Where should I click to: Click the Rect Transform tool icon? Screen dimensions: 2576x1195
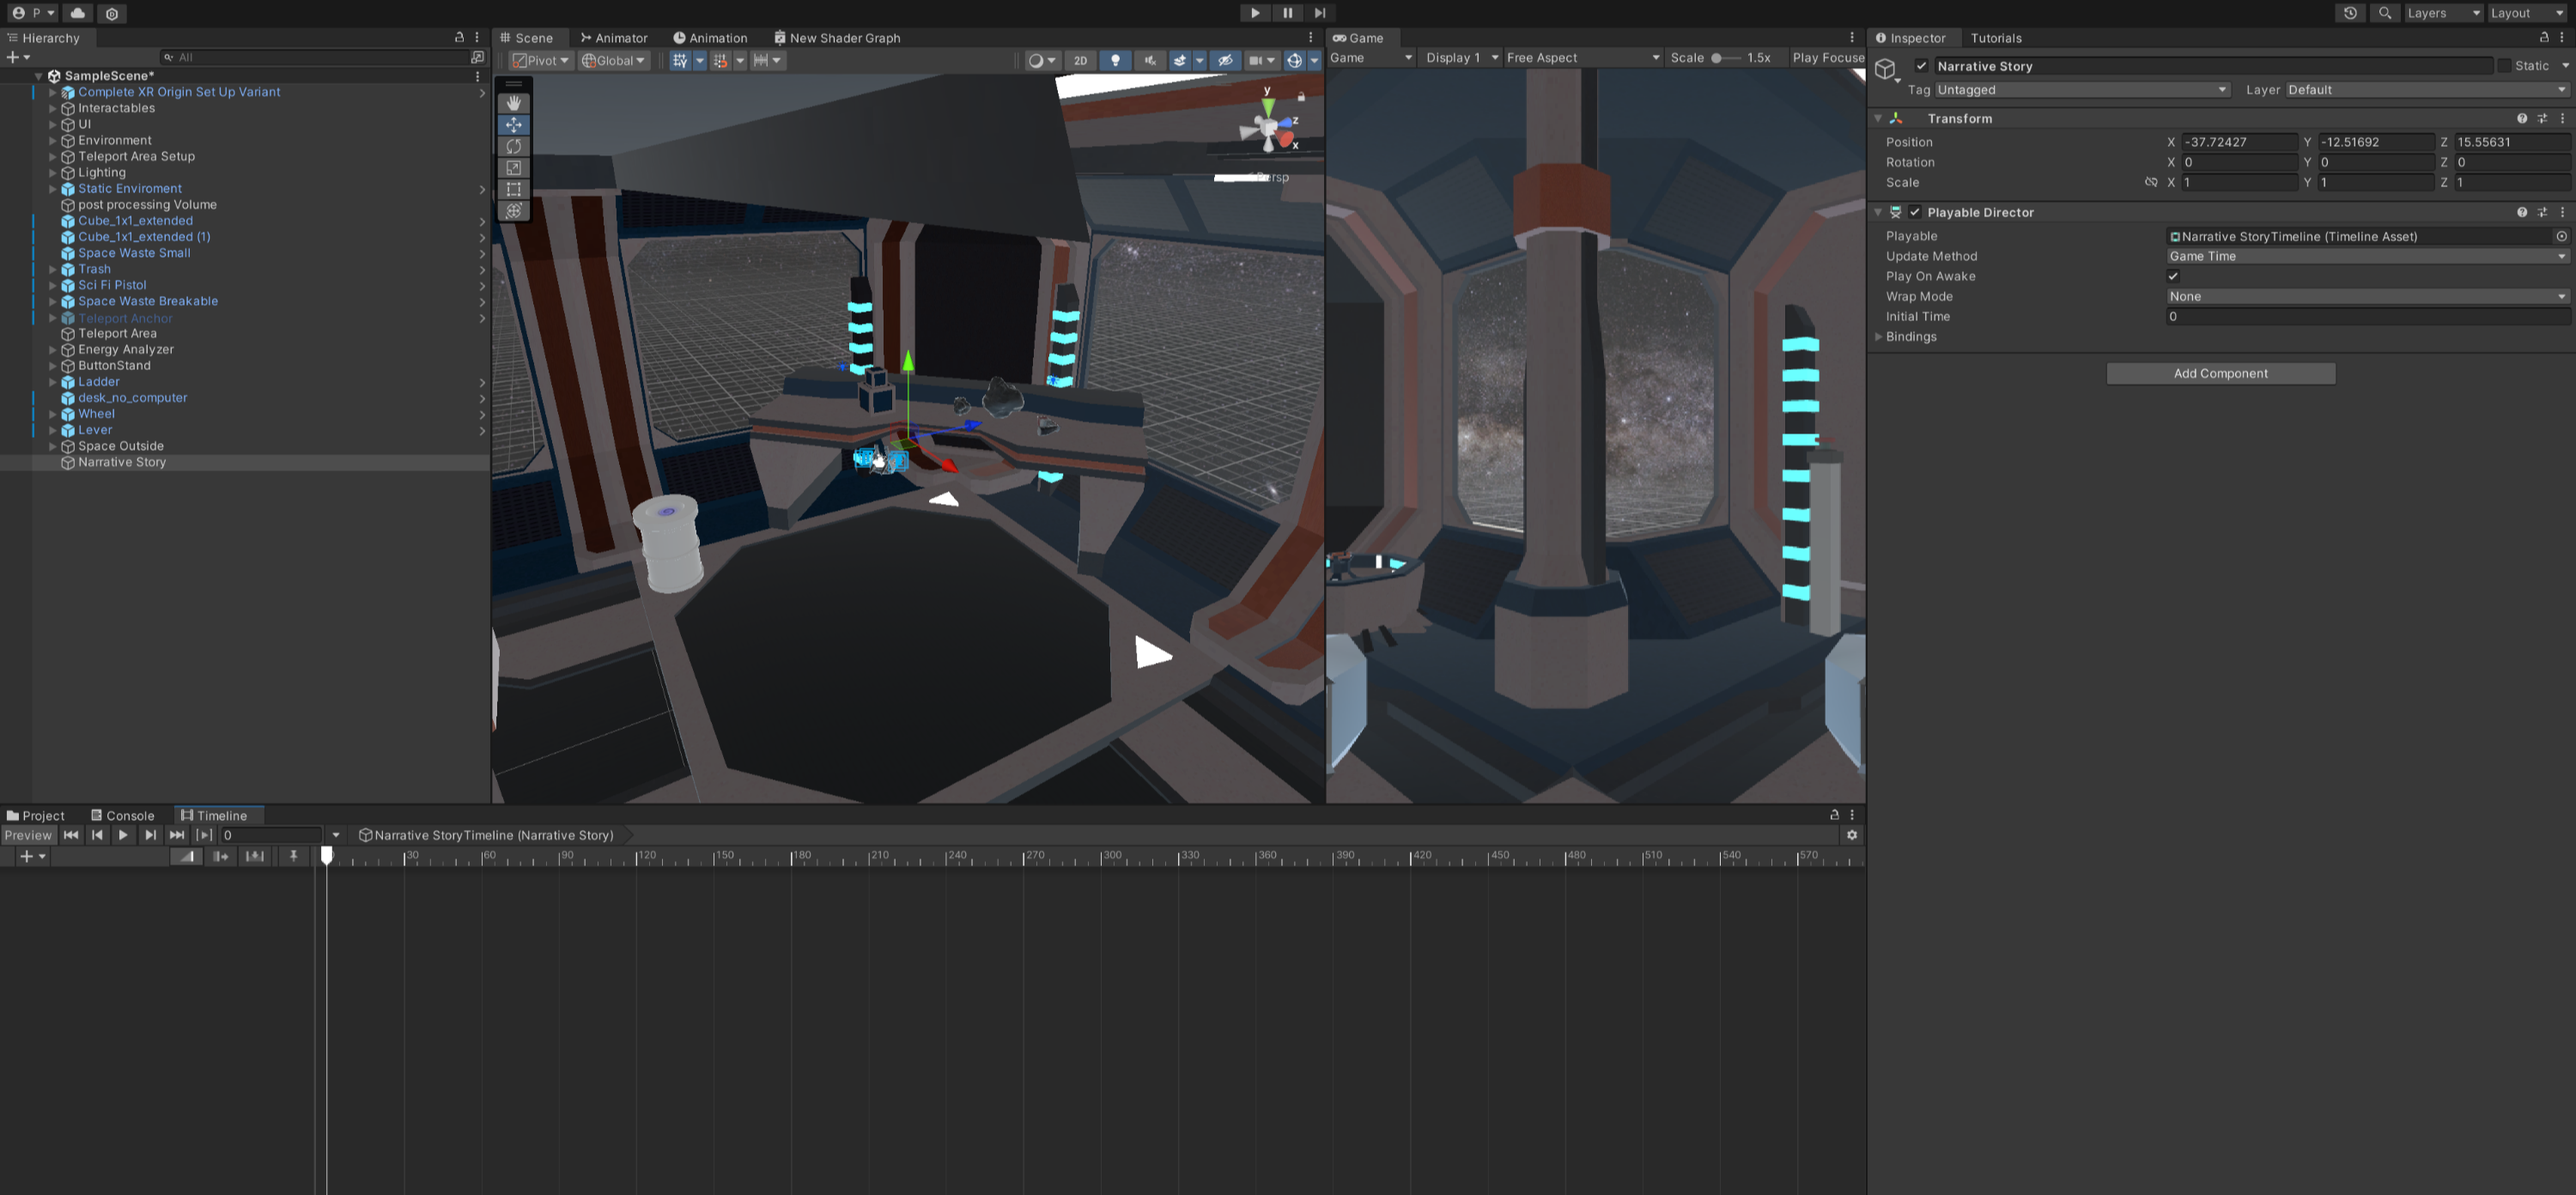click(513, 189)
